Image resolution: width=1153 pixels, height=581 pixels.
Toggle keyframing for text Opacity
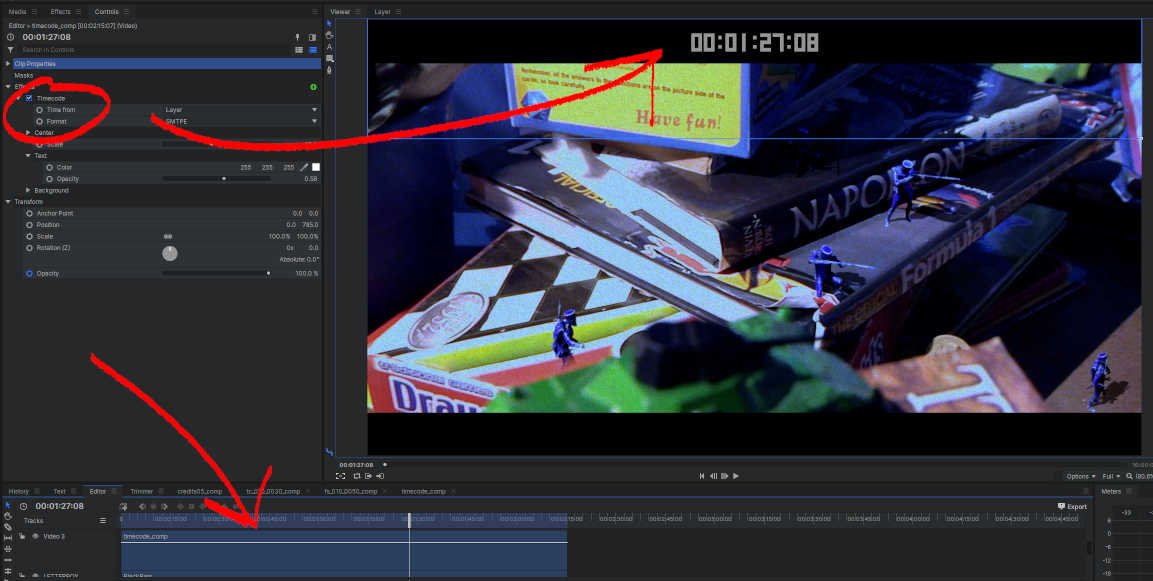50,179
